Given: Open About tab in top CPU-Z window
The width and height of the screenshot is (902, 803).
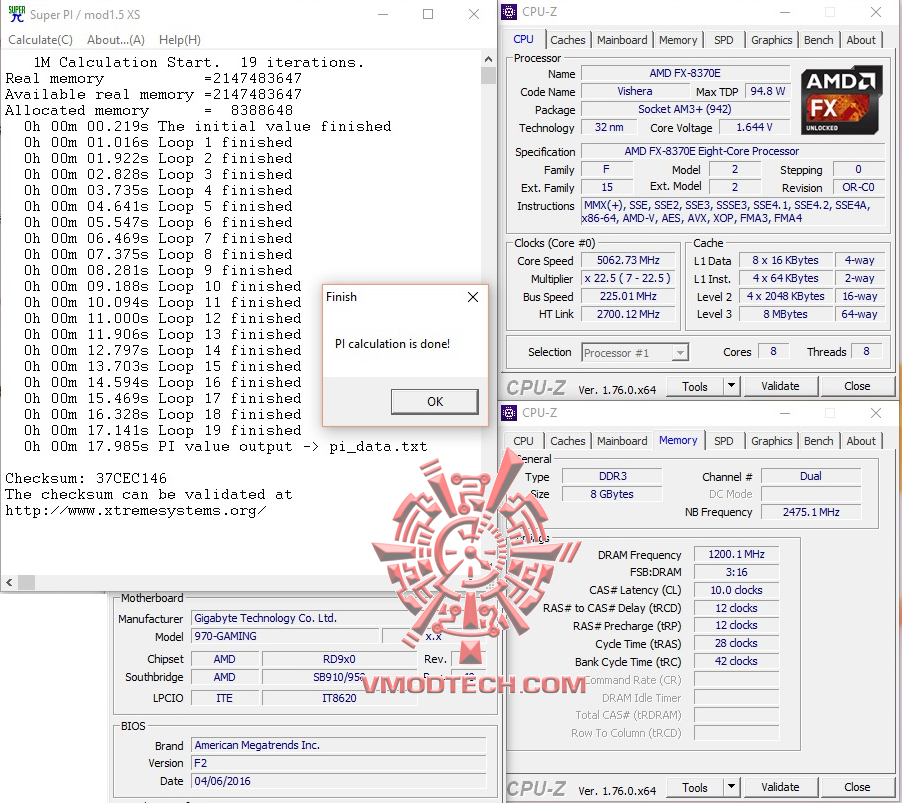Looking at the screenshot, I should (x=861, y=40).
